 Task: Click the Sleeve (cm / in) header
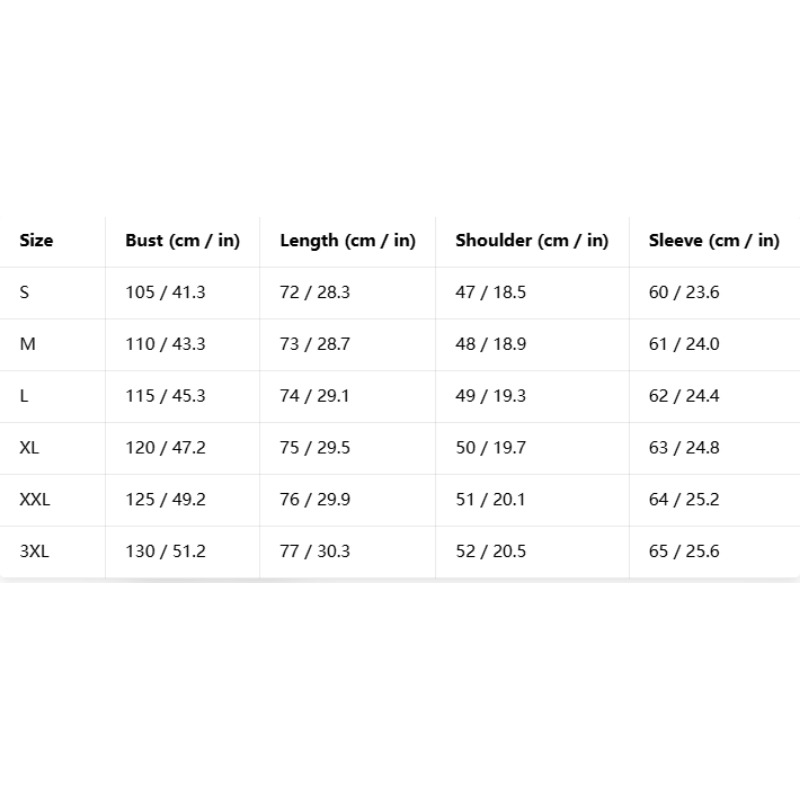click(x=714, y=241)
